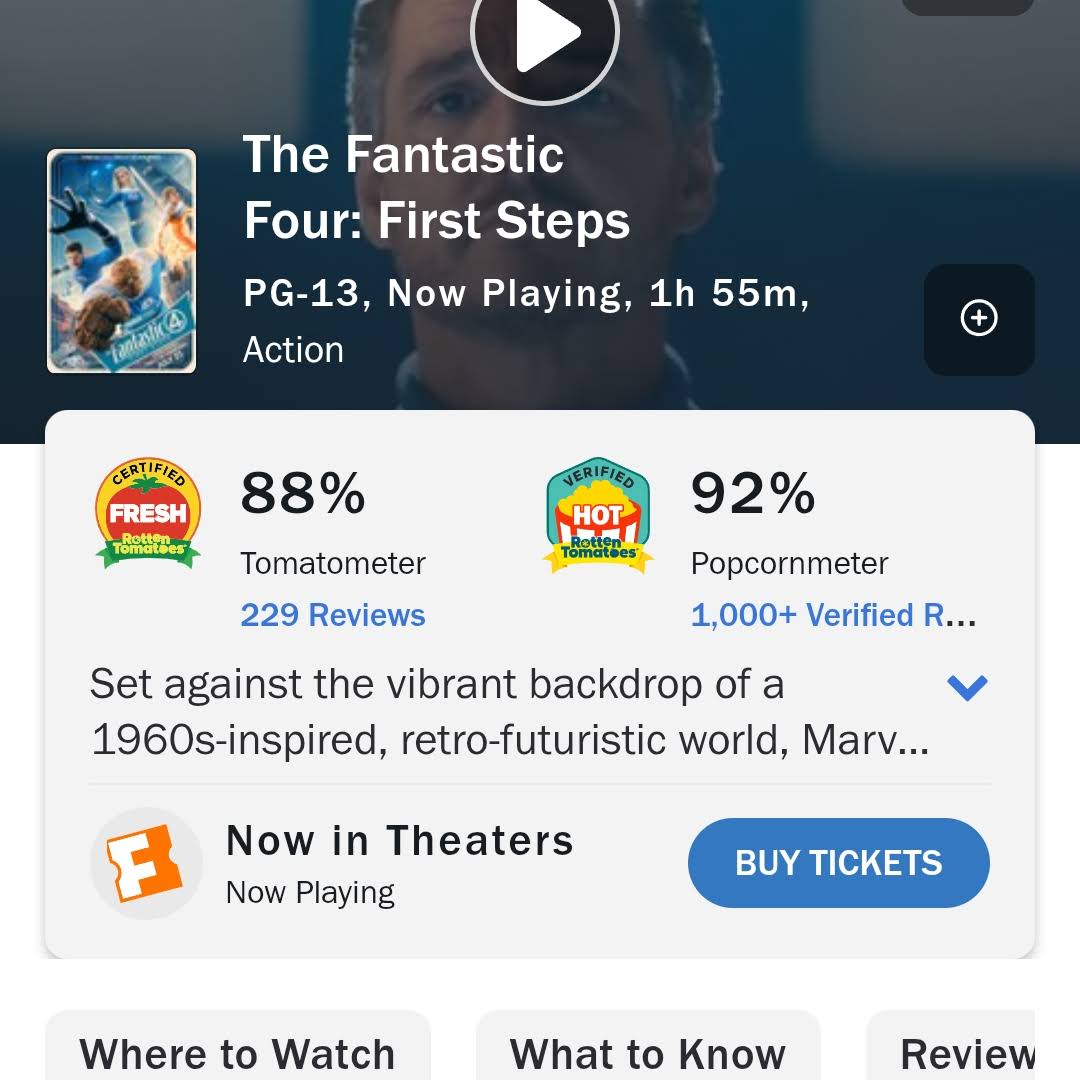
Task: Go to the Reviews tab
Action: coord(966,1053)
